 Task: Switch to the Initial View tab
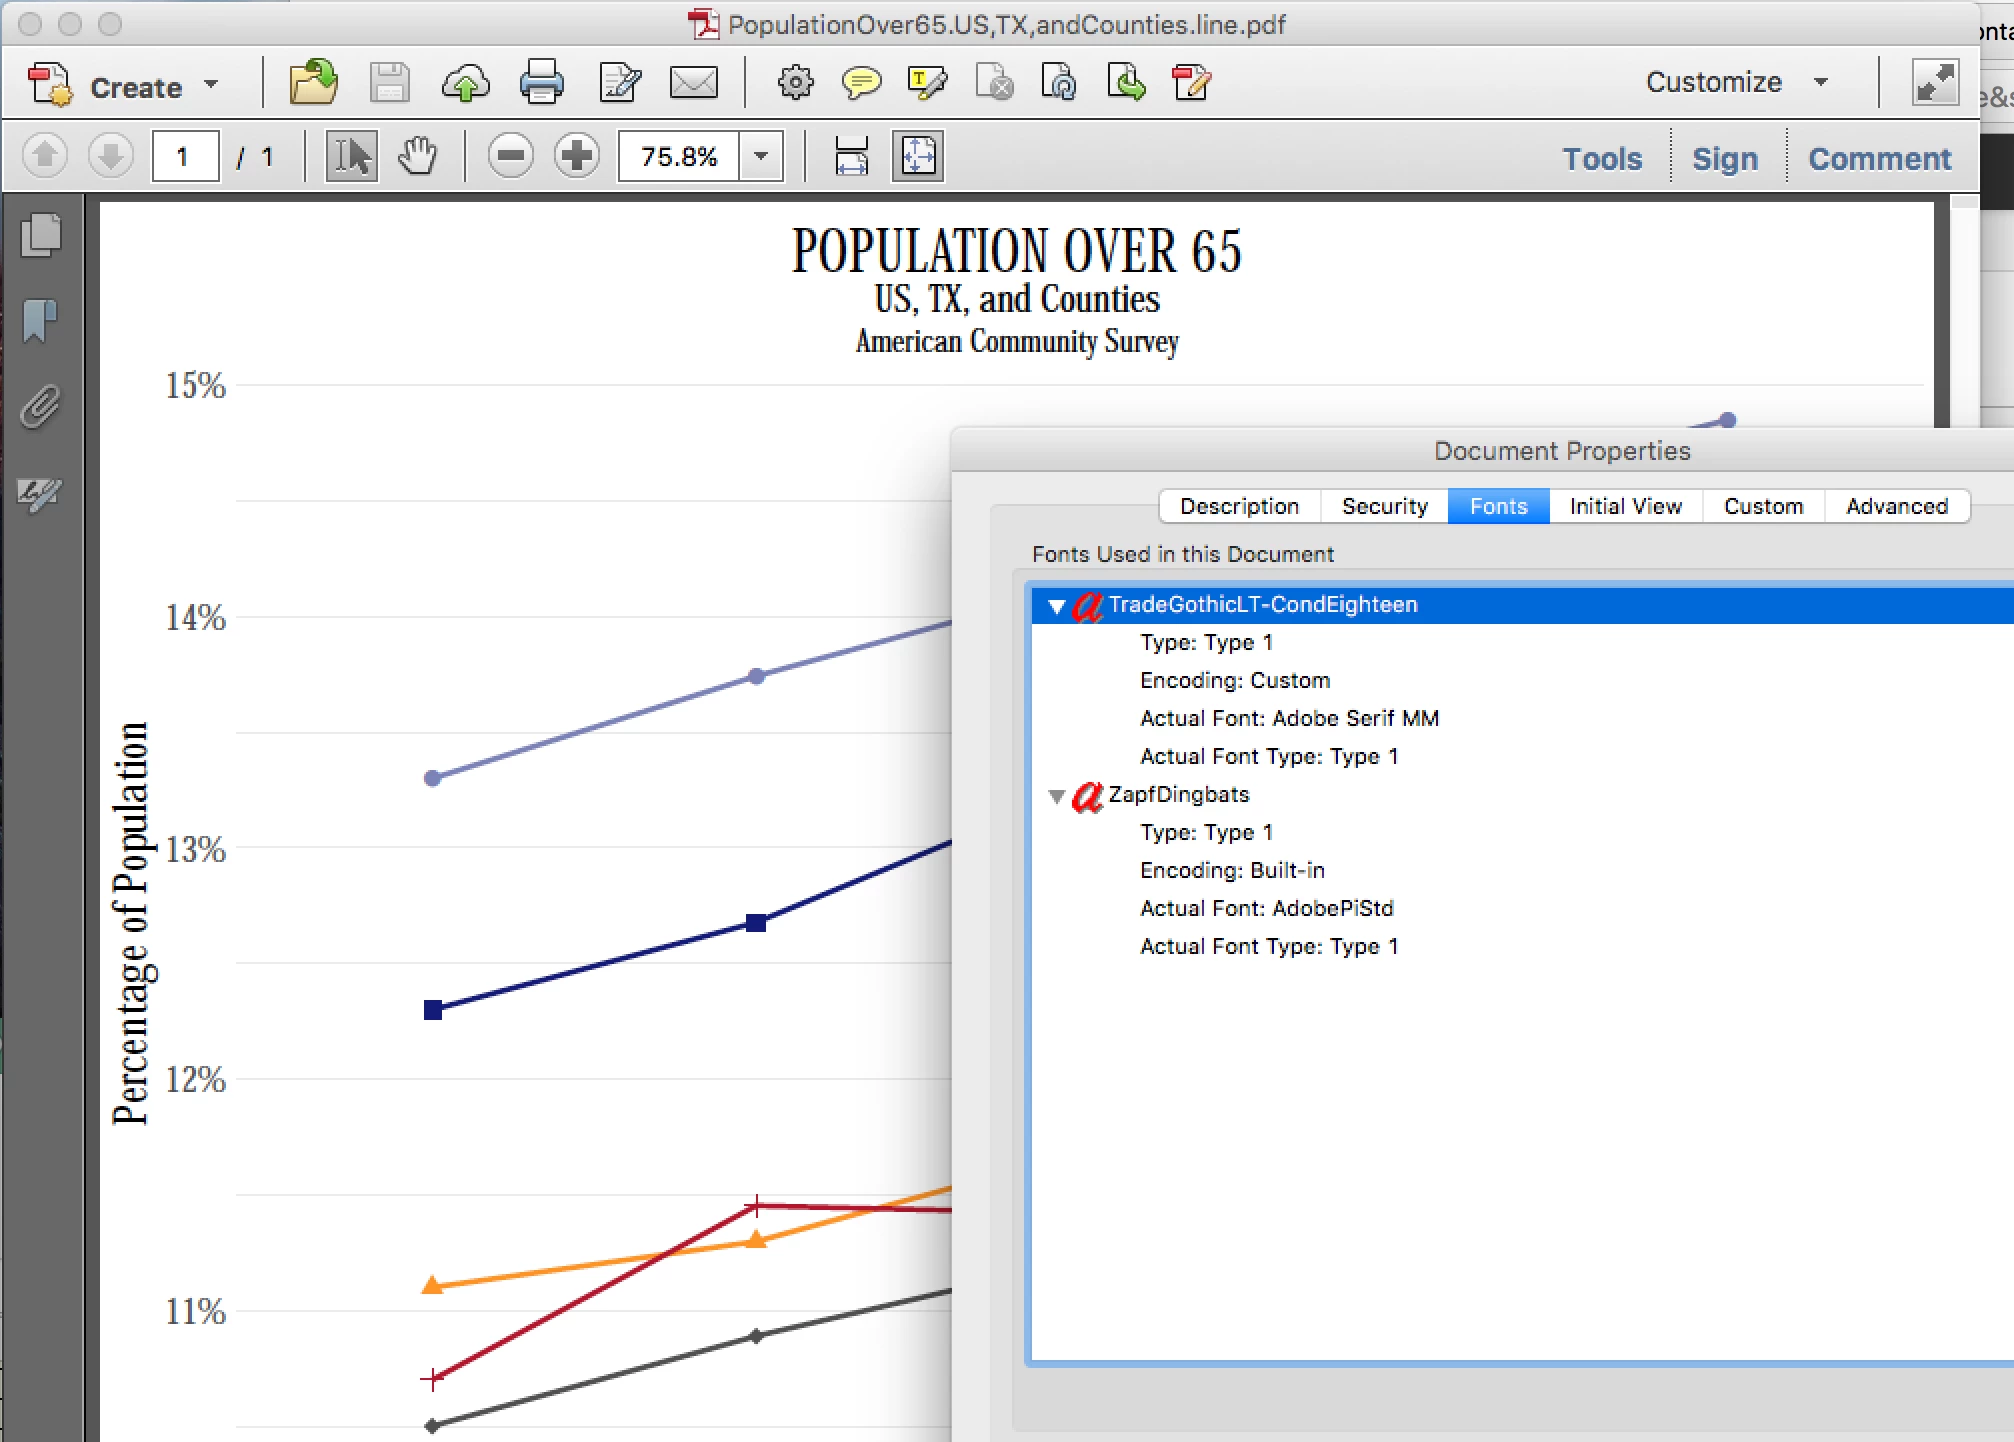(x=1625, y=506)
